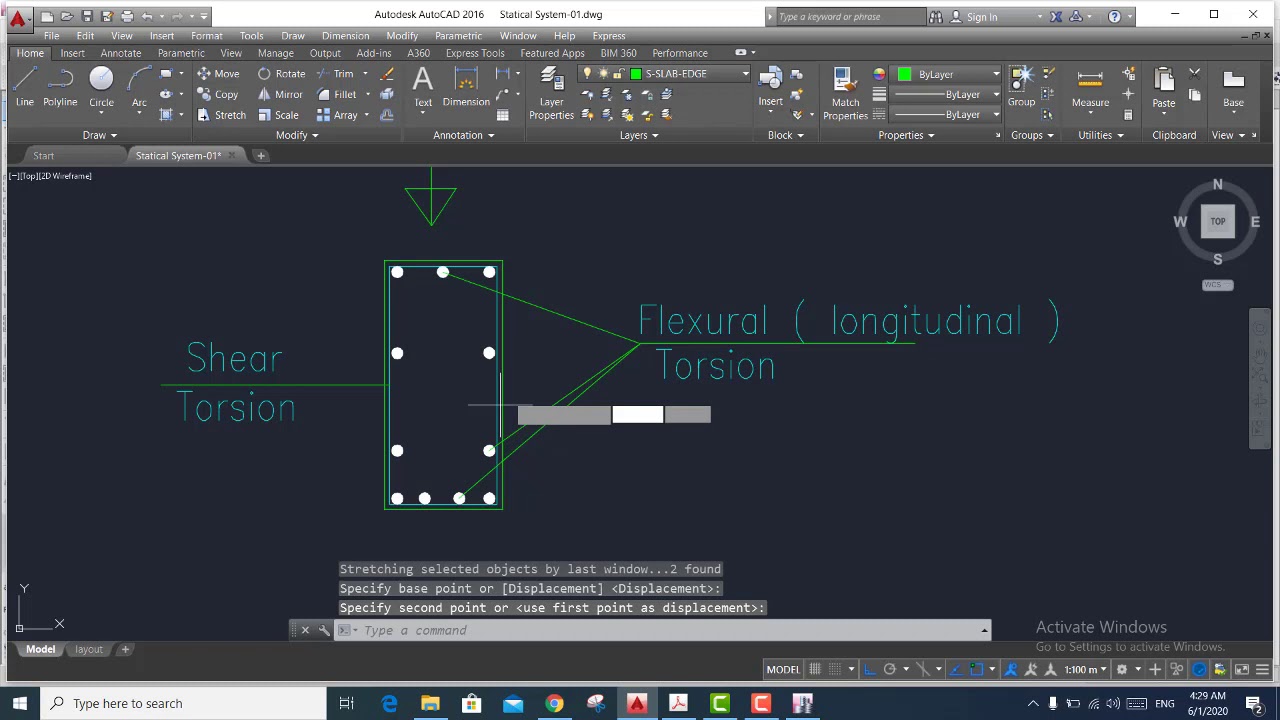The width and height of the screenshot is (1280, 720).
Task: Switch to the Express Tools ribbon tab
Action: pyautogui.click(x=475, y=53)
